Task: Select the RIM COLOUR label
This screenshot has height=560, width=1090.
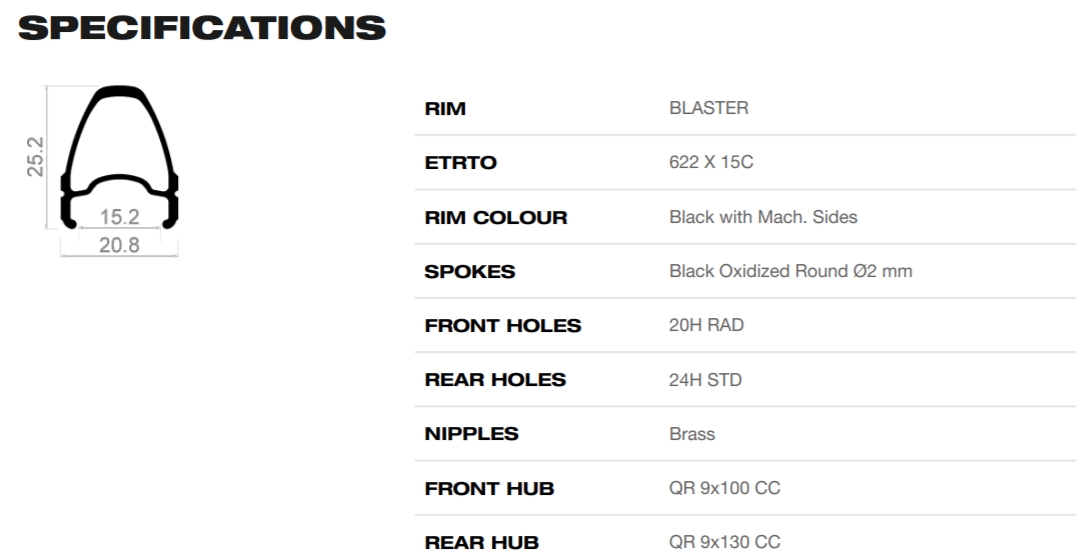Action: pyautogui.click(x=496, y=217)
